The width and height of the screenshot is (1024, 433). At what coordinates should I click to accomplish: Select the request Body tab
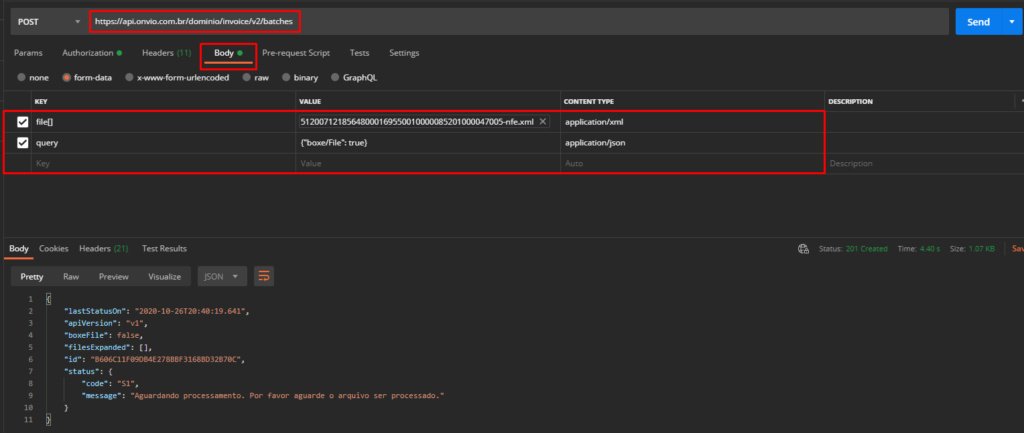click(x=228, y=54)
